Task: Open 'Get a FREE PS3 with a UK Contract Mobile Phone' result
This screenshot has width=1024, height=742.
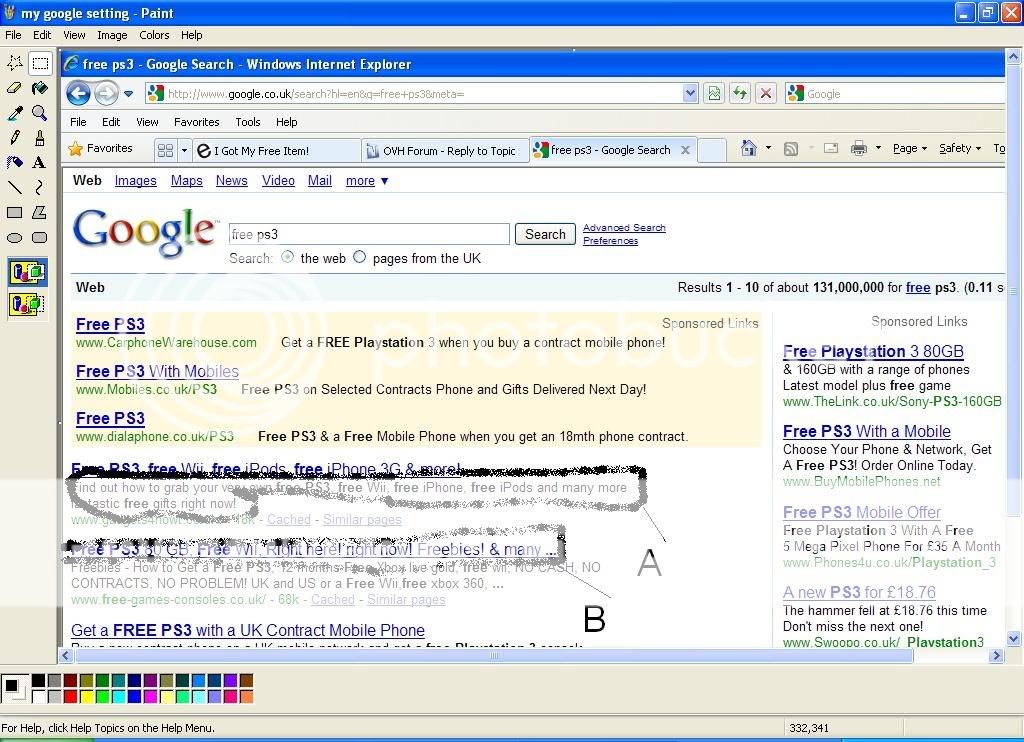Action: point(248,630)
